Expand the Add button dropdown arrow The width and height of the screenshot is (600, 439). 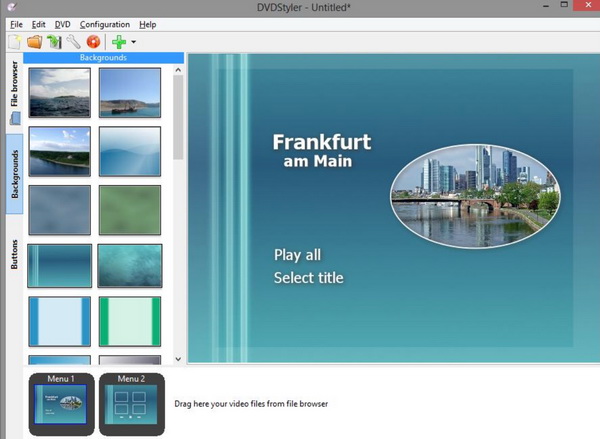(134, 44)
